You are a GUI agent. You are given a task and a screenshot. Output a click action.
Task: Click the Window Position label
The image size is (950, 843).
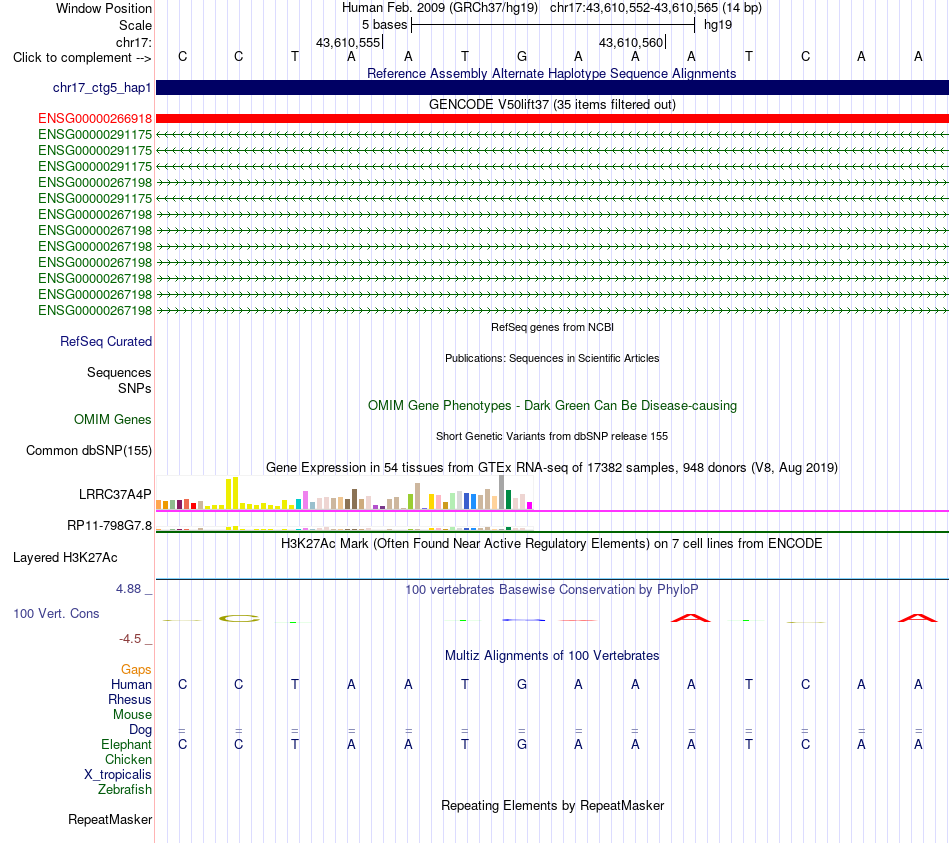[104, 8]
